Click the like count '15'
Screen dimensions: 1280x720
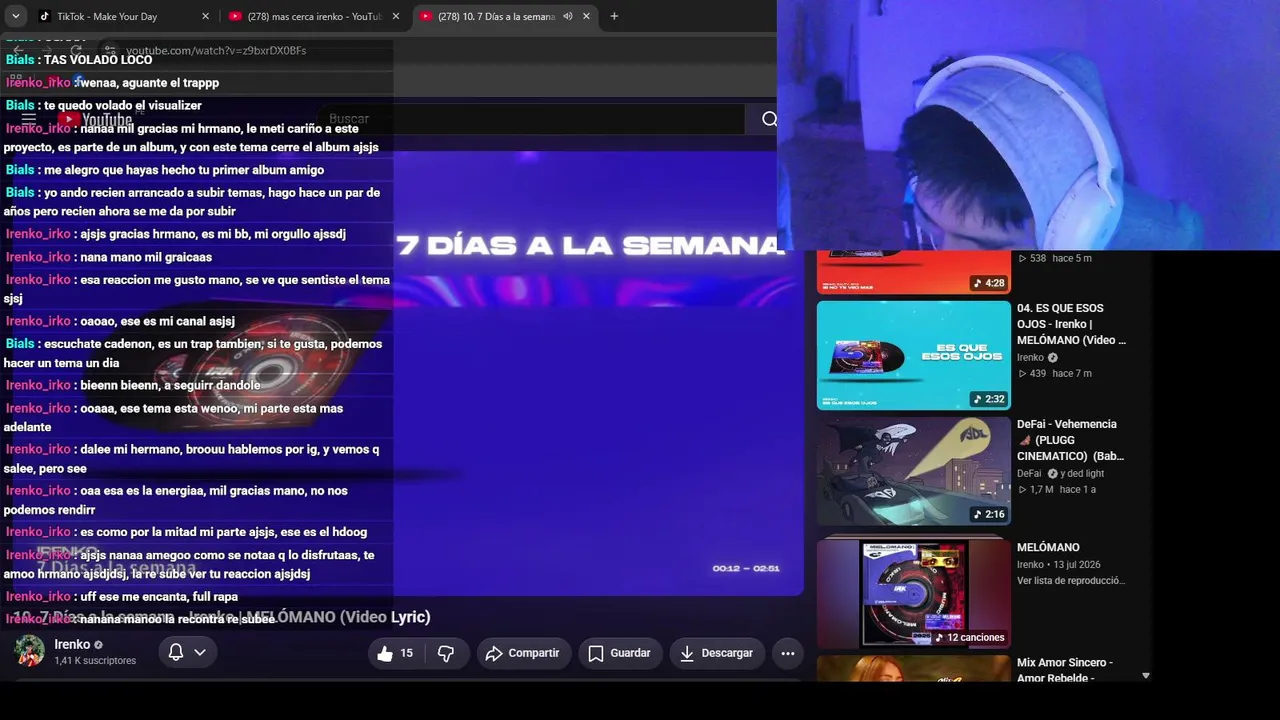coord(406,653)
